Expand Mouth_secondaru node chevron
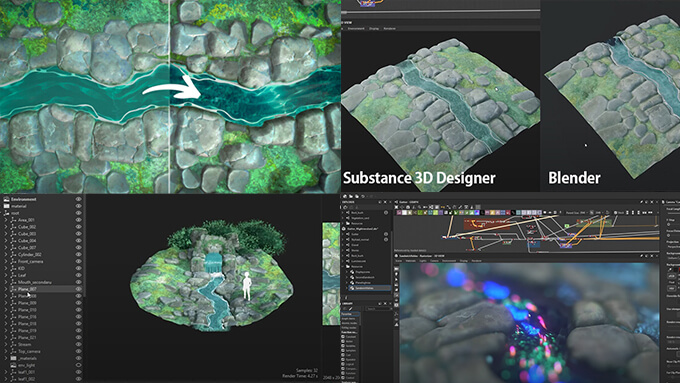Screen dimensions: 680x383 (6, 282)
